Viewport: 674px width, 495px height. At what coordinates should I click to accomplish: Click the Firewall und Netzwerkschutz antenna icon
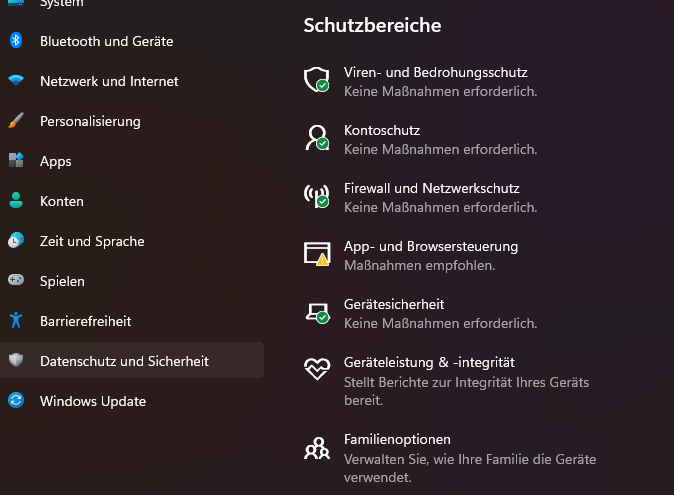316,195
